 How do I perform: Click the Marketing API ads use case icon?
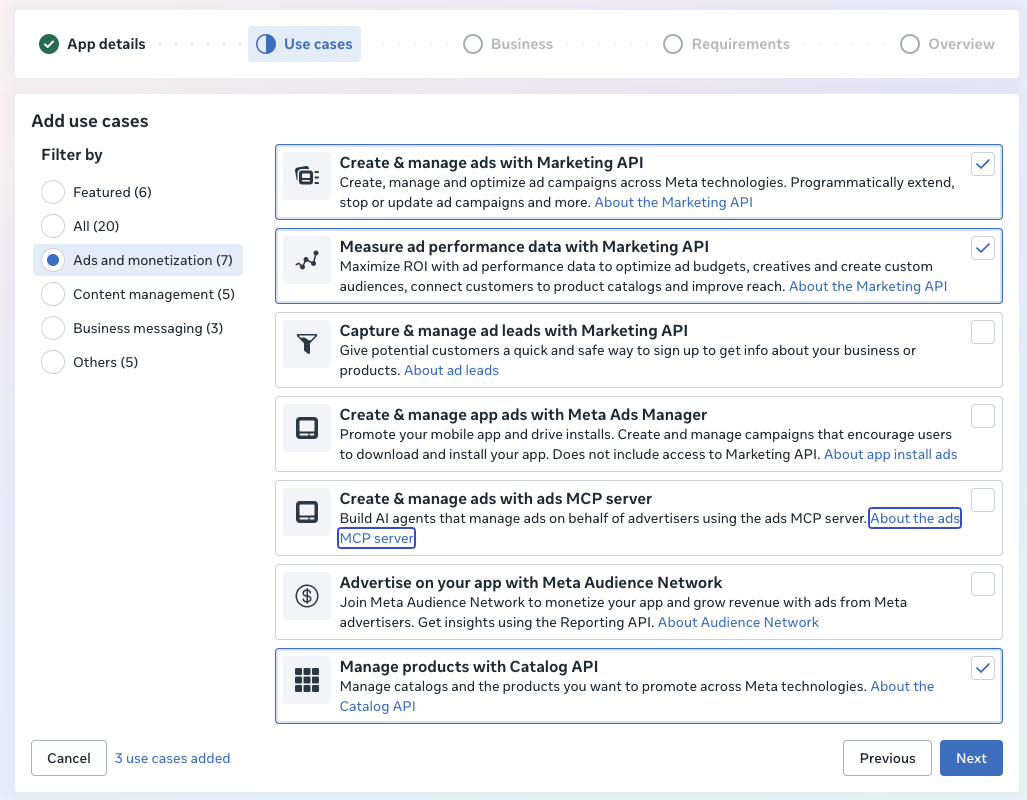[x=307, y=176]
